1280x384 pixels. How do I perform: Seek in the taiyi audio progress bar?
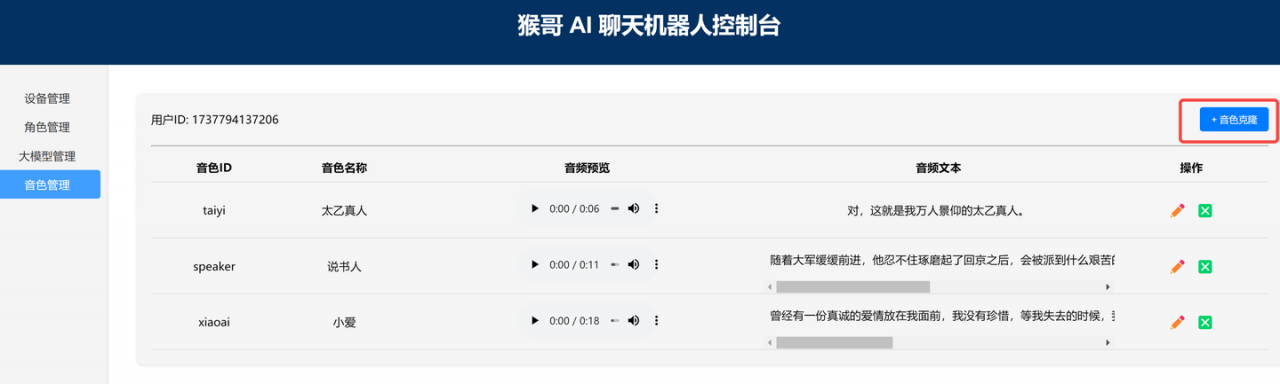pos(615,209)
